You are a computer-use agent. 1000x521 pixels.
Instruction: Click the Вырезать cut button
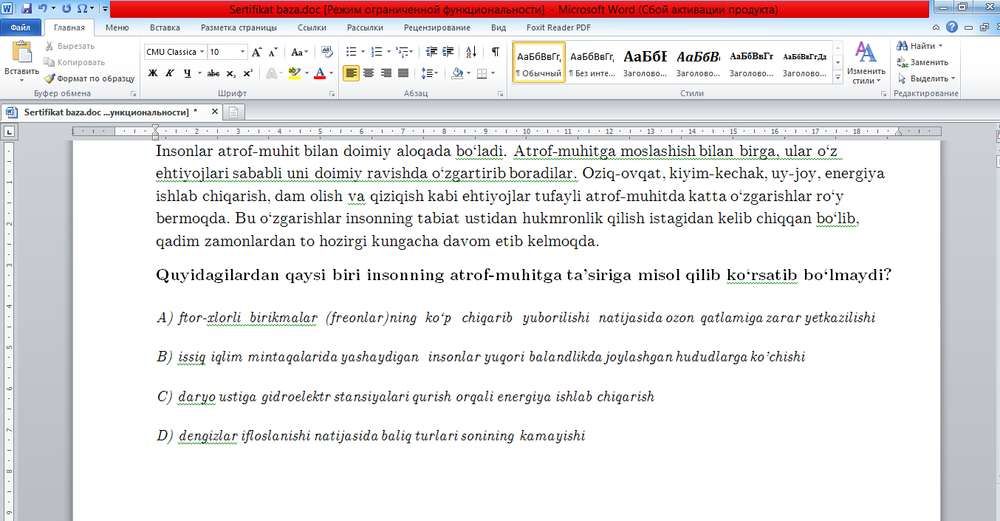(70, 46)
